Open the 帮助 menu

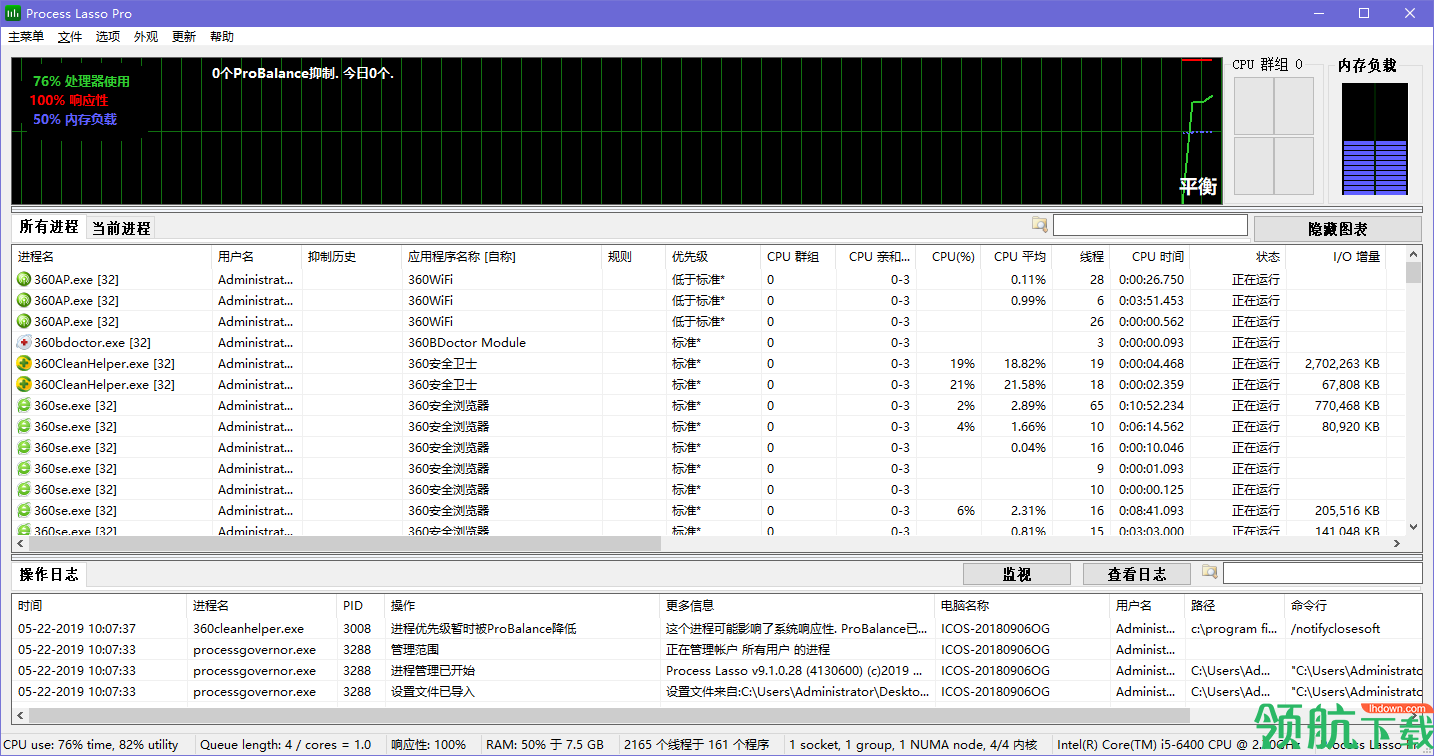point(222,37)
